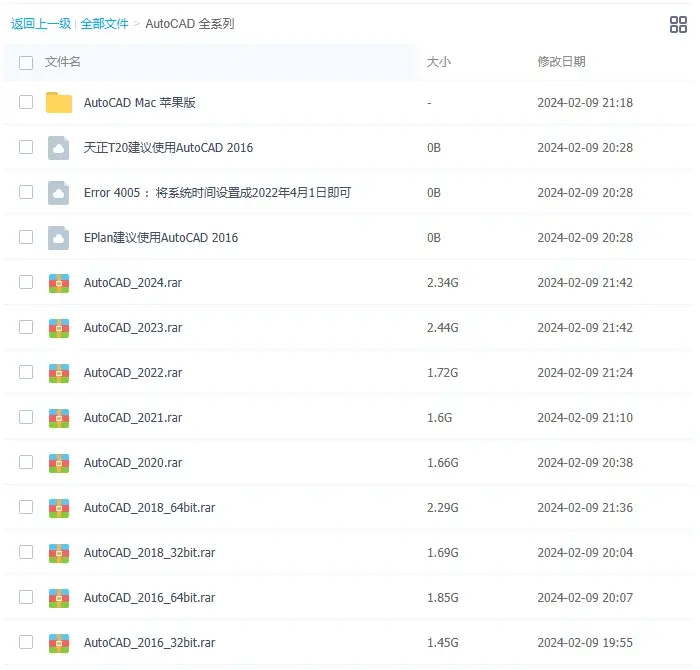Screen dimensions: 700x670
Task: Open AutoCAD_2023.rar file name
Action: click(x=133, y=328)
